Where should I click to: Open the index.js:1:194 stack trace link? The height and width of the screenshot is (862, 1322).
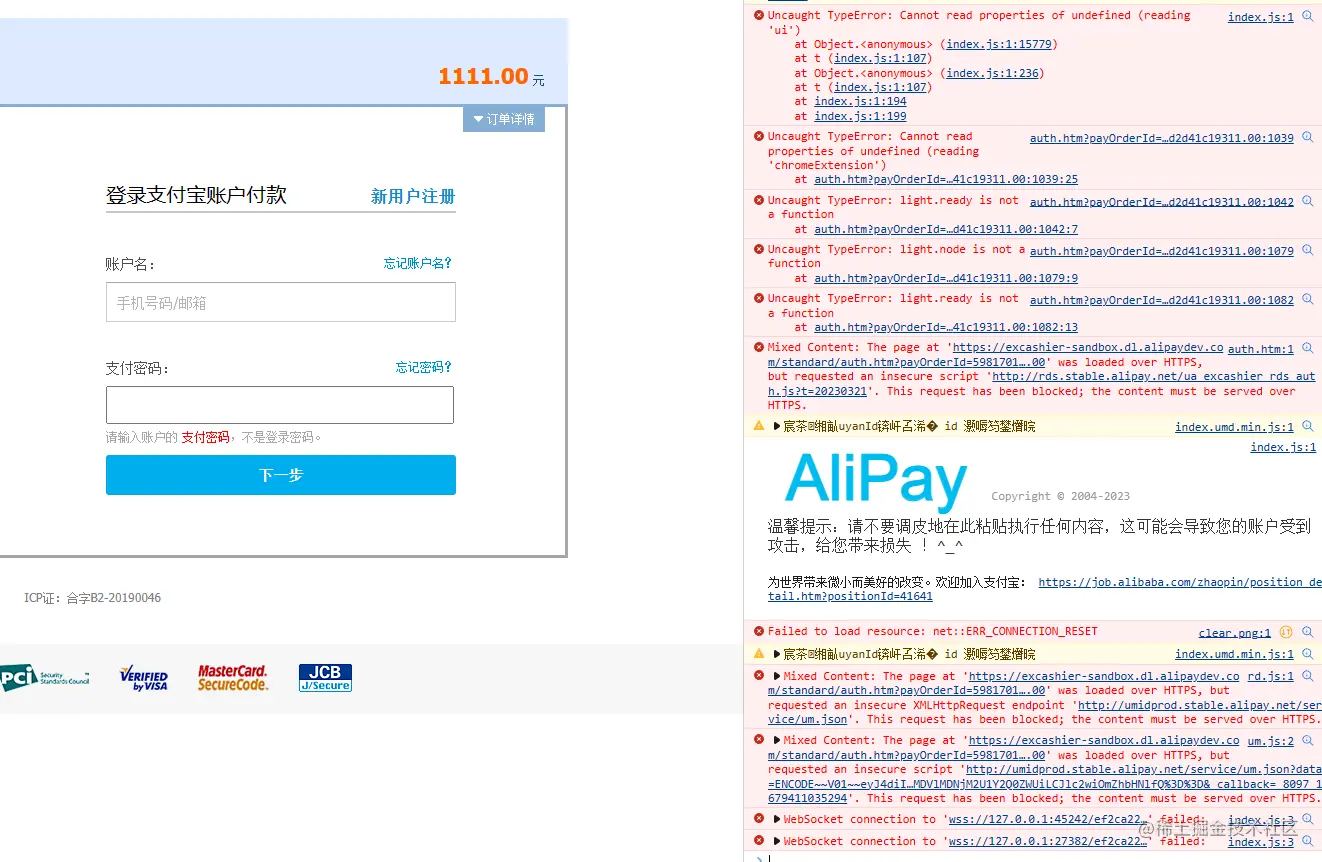pyautogui.click(x=860, y=102)
